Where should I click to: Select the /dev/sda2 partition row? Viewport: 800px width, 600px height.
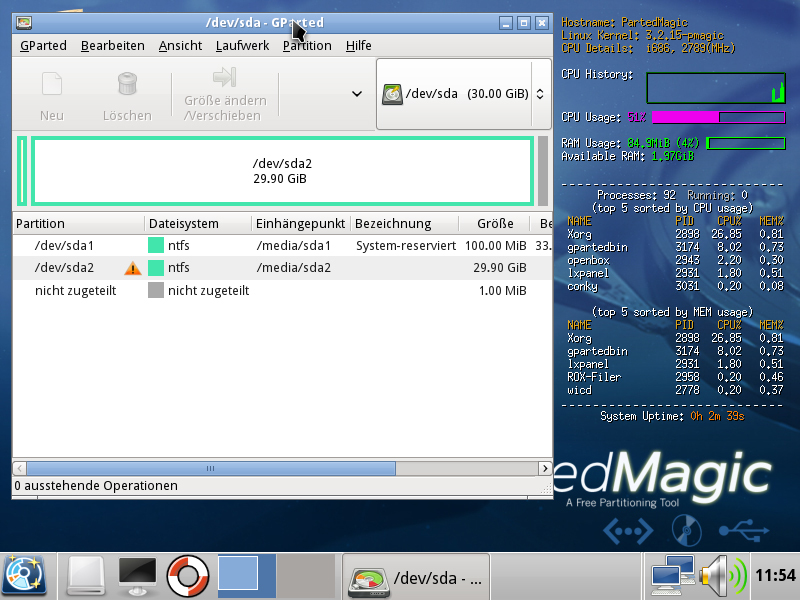pyautogui.click(x=282, y=267)
